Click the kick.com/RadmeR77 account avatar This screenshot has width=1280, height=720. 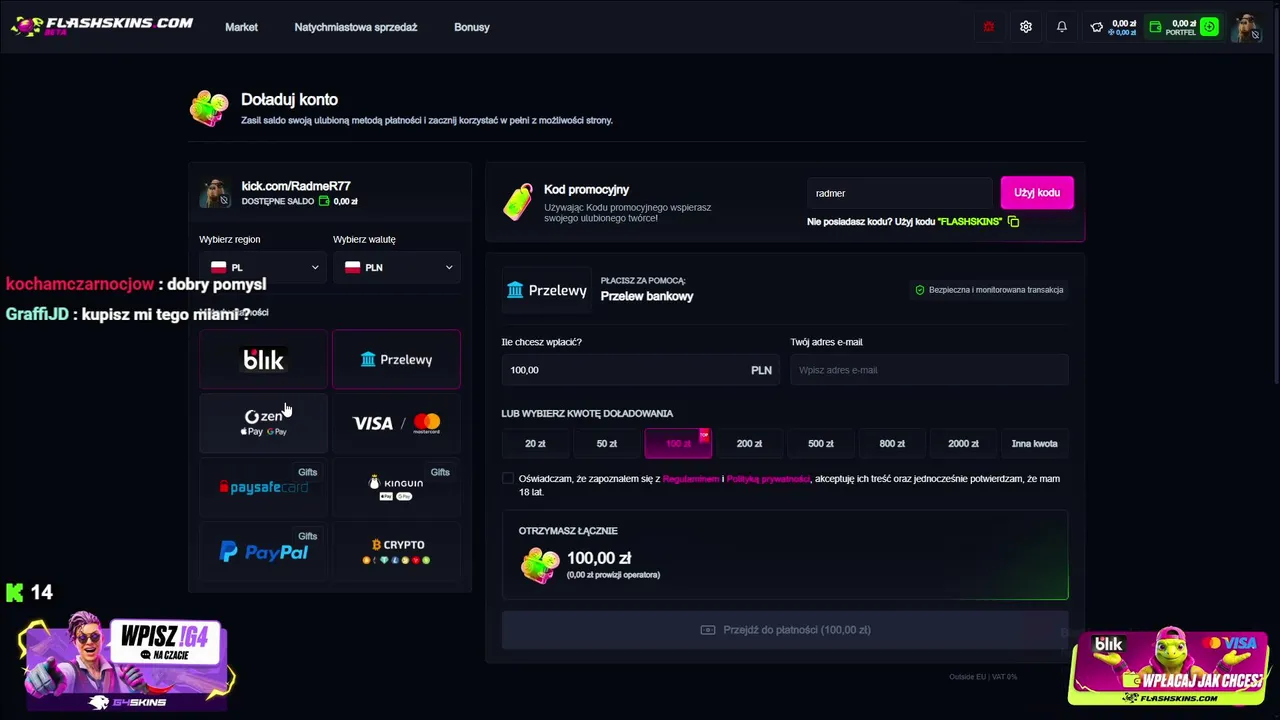(215, 193)
